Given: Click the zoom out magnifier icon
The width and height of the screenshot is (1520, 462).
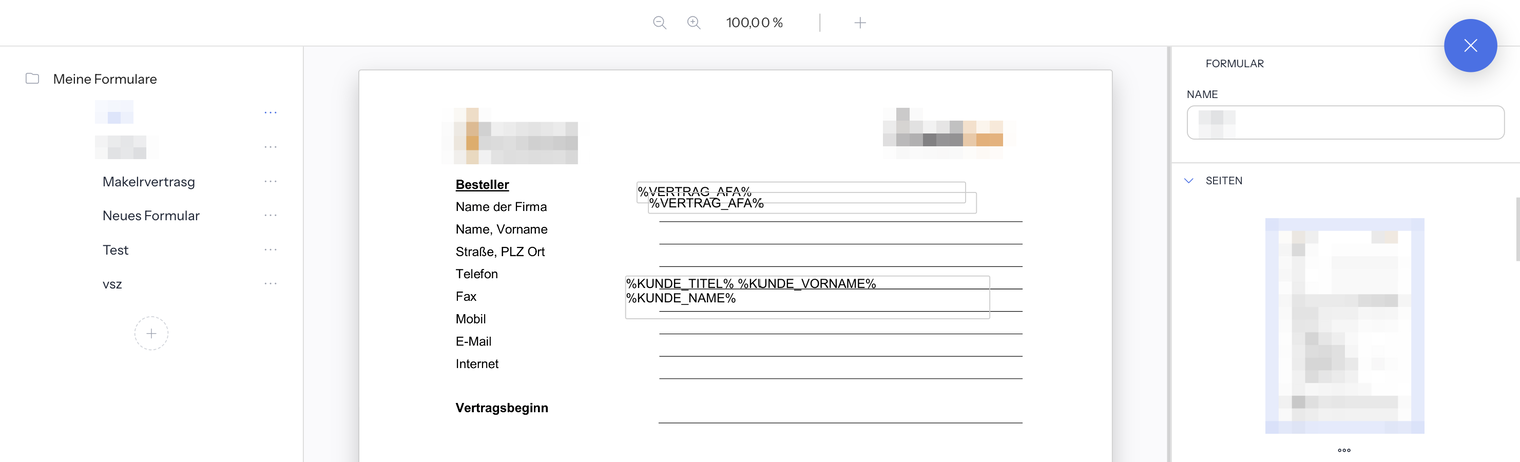Looking at the screenshot, I should pos(659,22).
